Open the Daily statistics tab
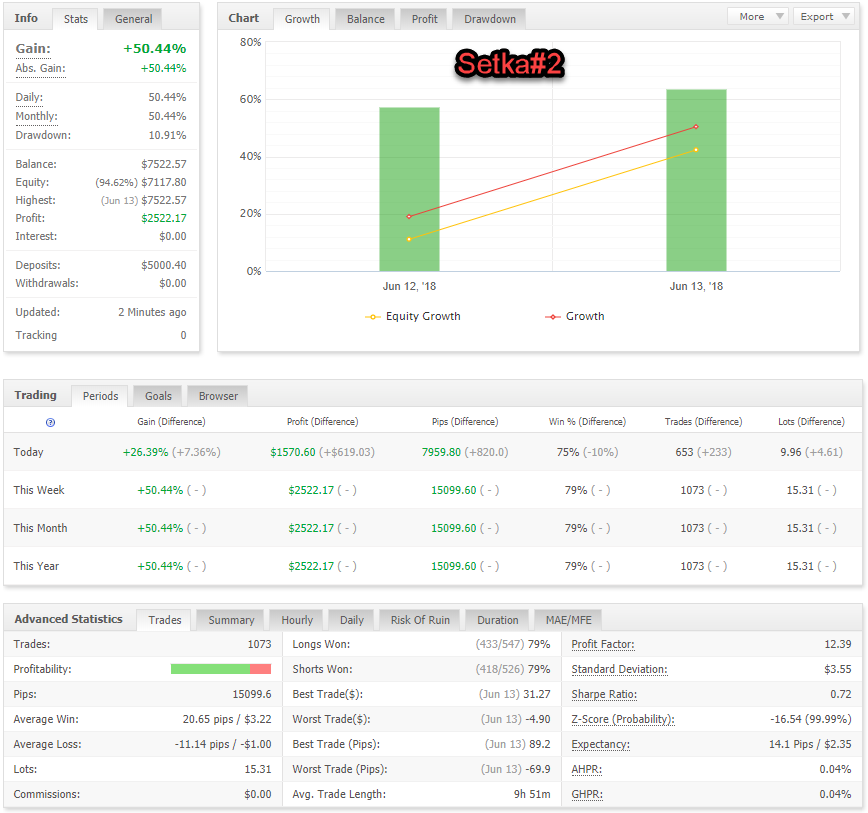 click(352, 620)
